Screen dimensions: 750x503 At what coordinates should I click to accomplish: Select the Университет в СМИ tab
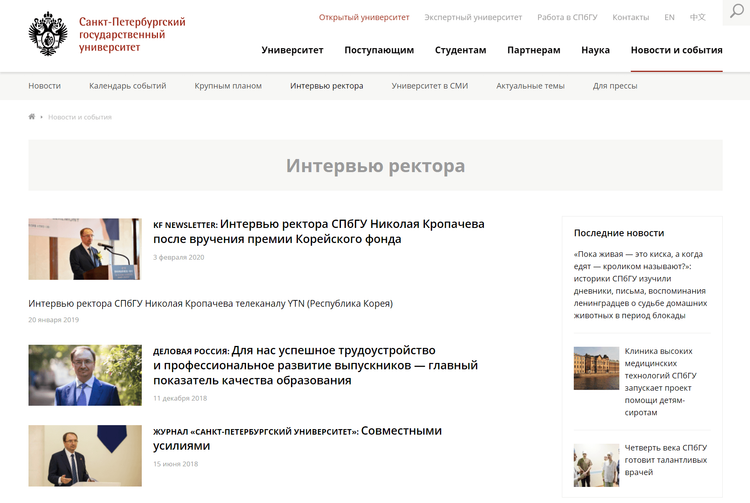[x=430, y=86]
